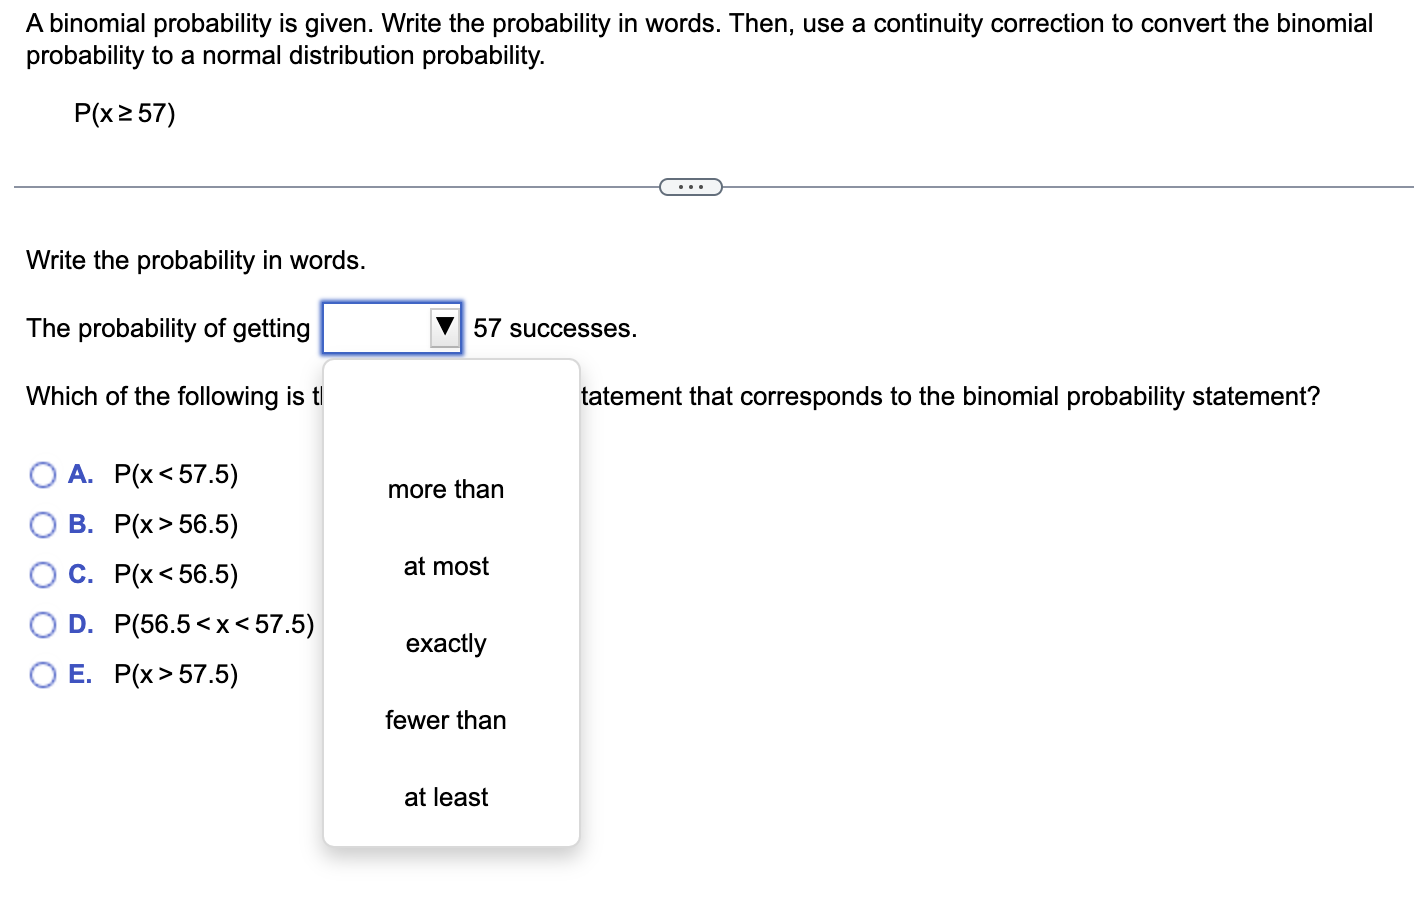Viewport: 1414px width, 924px height.
Task: Click the '57 successes' text after the dropdown
Action: [x=555, y=327]
